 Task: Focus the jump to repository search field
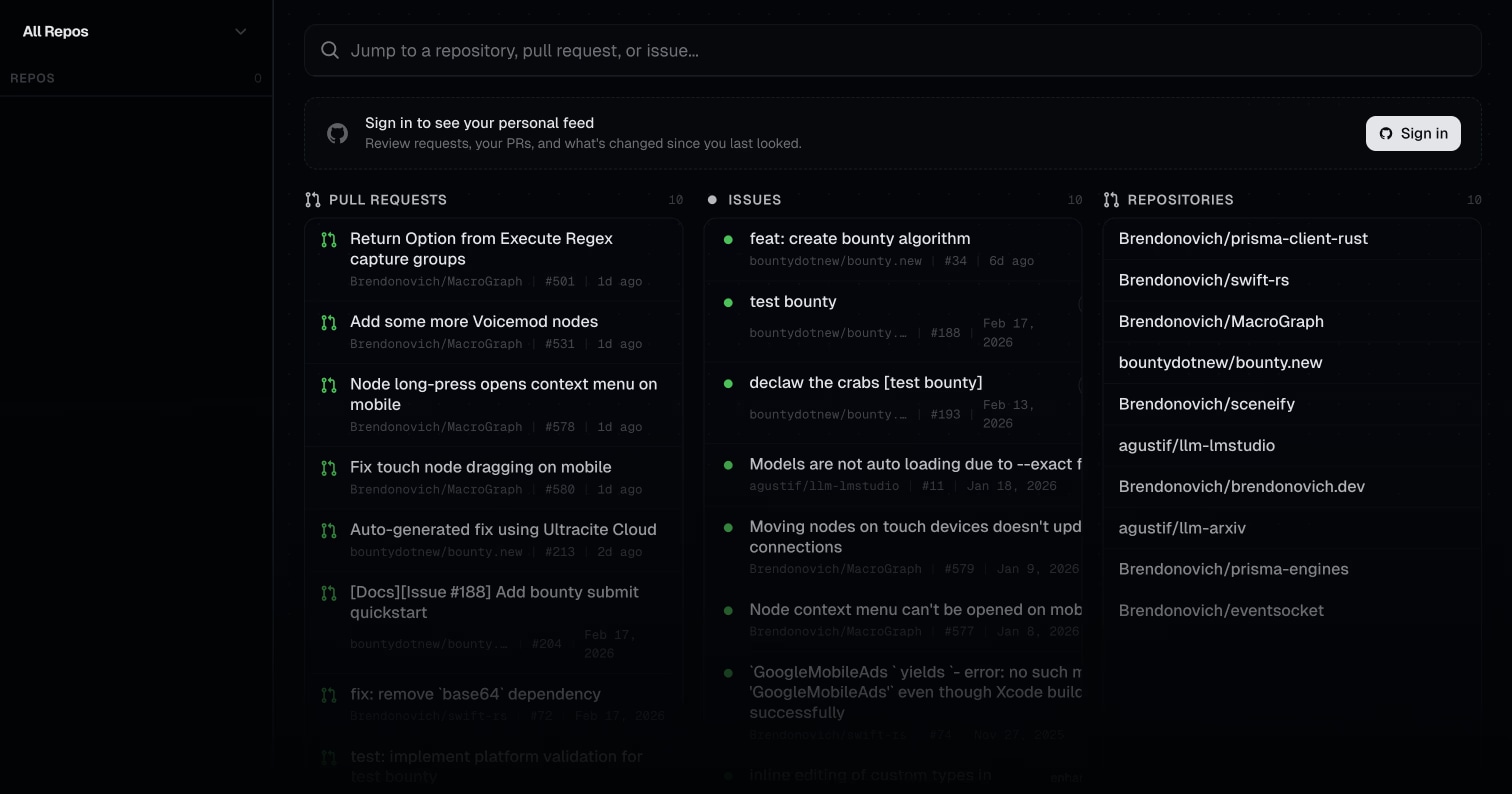click(892, 50)
